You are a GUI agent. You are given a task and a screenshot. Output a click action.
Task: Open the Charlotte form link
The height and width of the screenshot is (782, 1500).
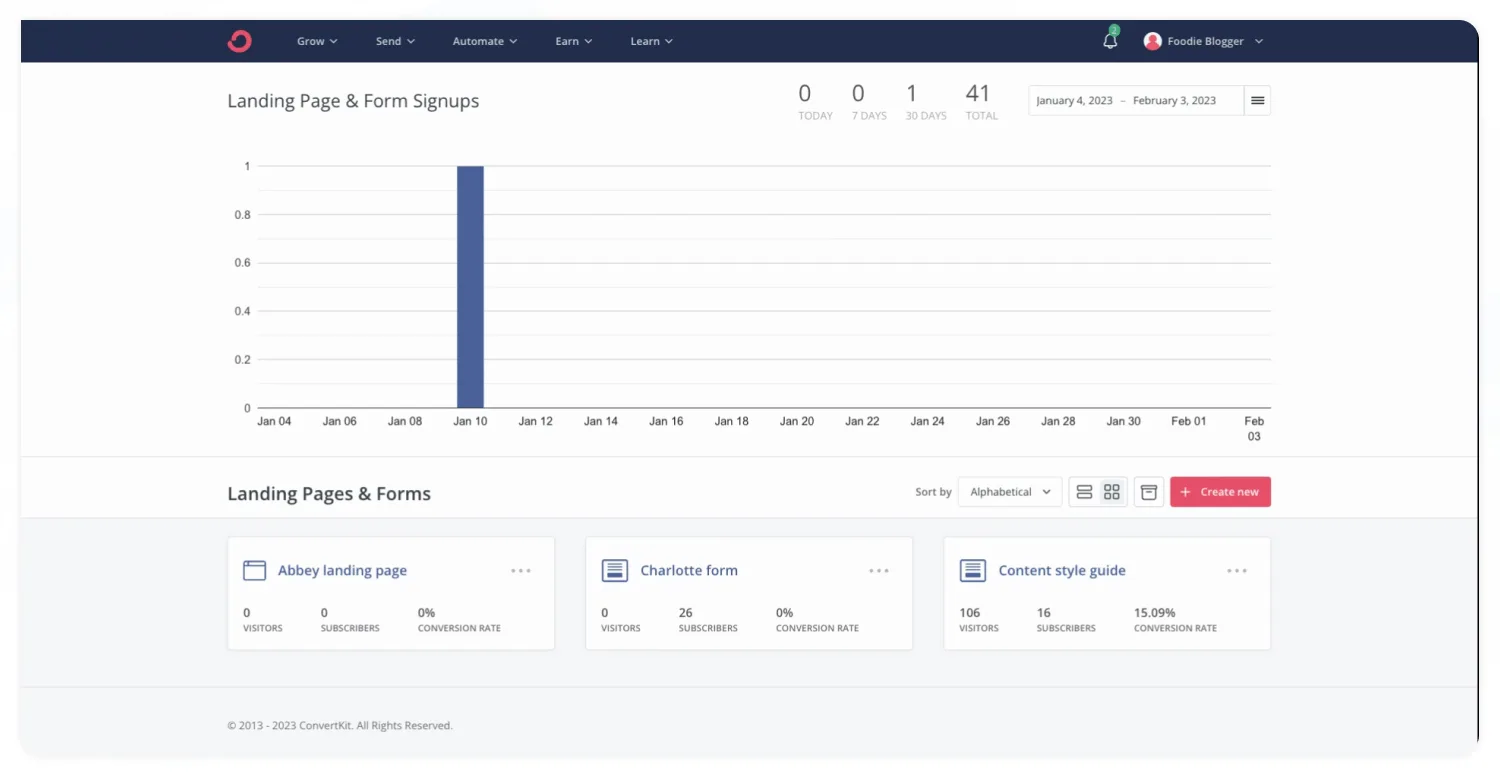click(689, 571)
